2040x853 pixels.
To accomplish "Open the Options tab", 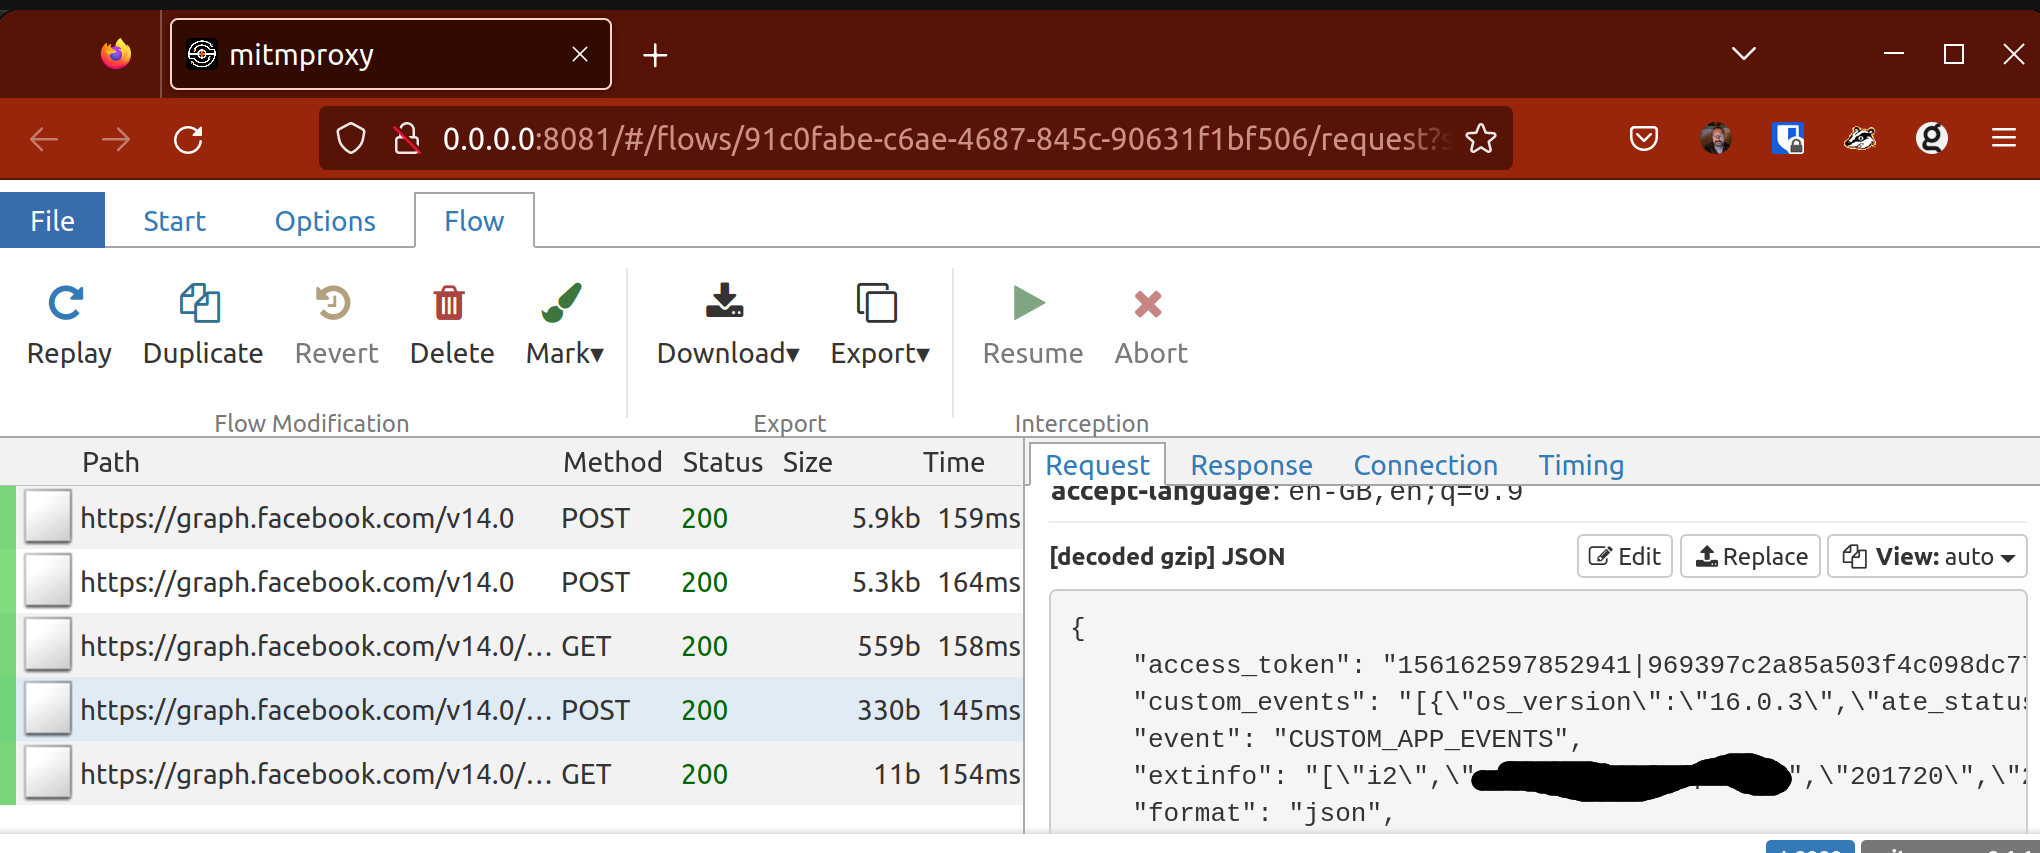I will point(325,221).
